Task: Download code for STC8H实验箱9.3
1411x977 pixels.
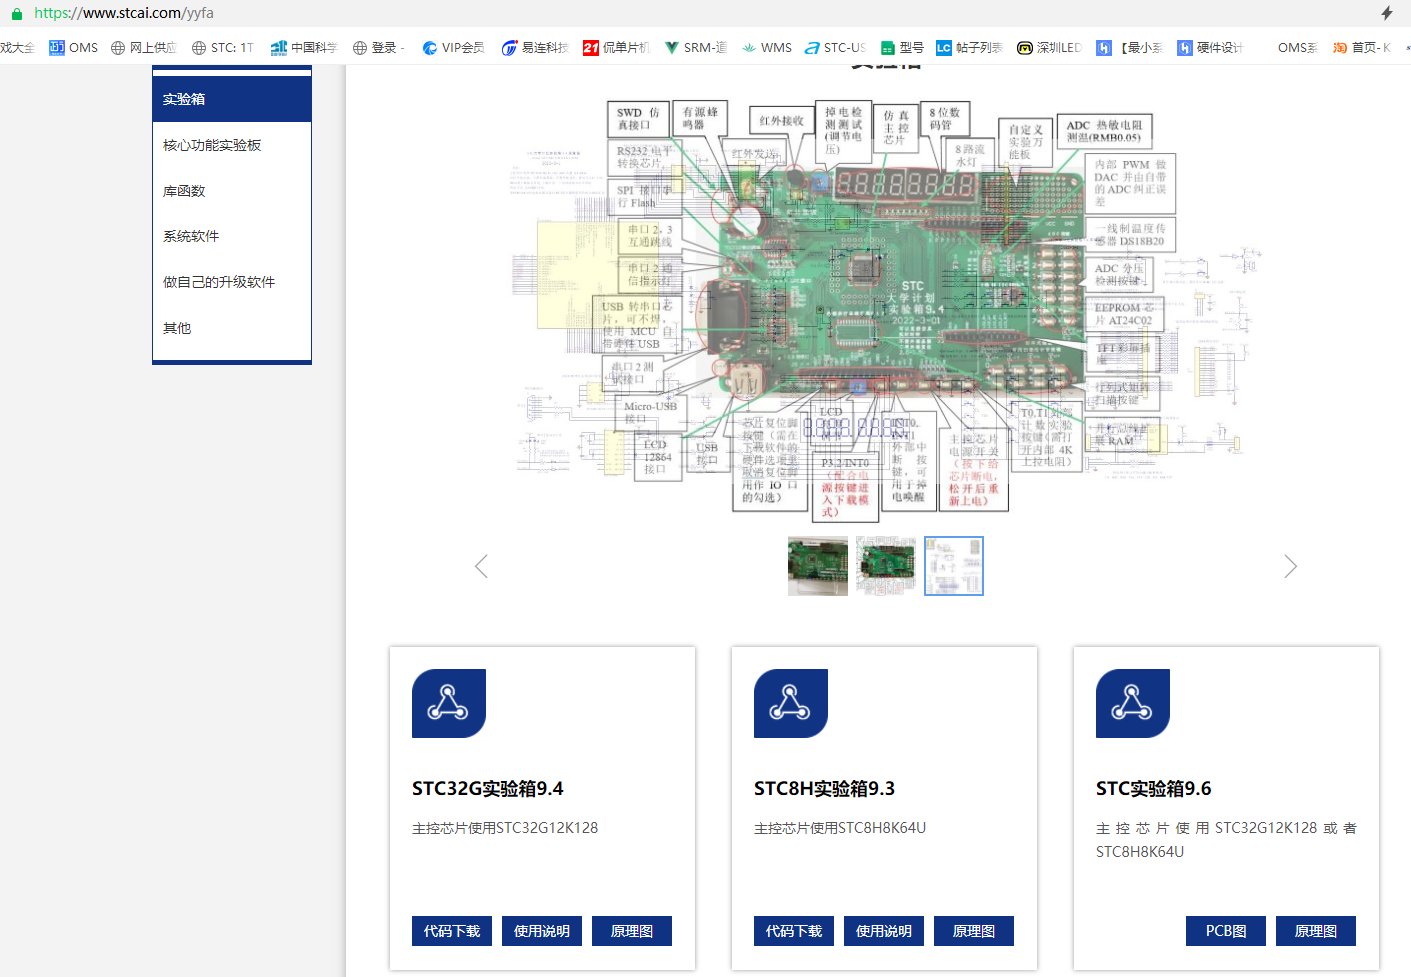Action: tap(794, 931)
